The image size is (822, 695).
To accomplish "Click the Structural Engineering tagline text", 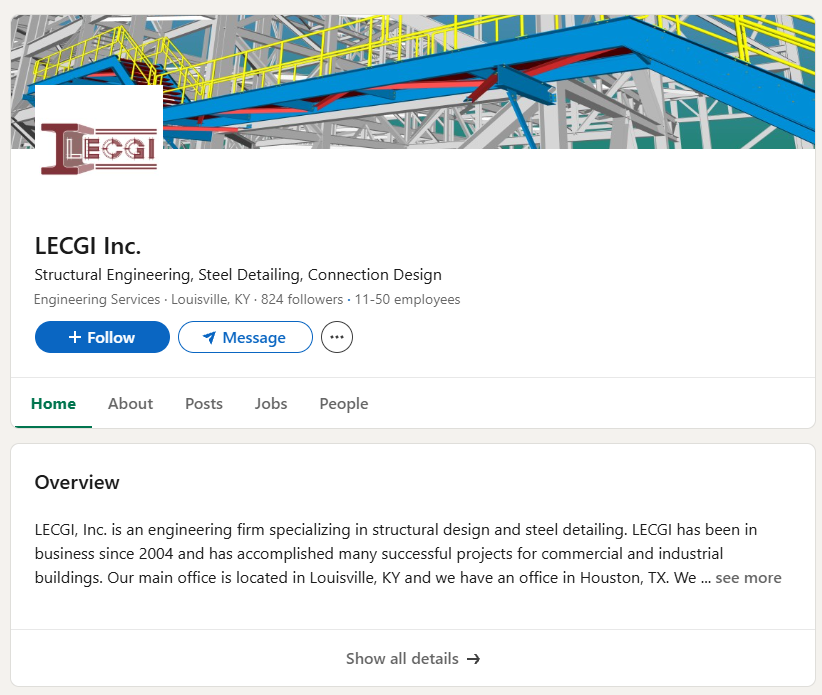I will click(x=238, y=275).
